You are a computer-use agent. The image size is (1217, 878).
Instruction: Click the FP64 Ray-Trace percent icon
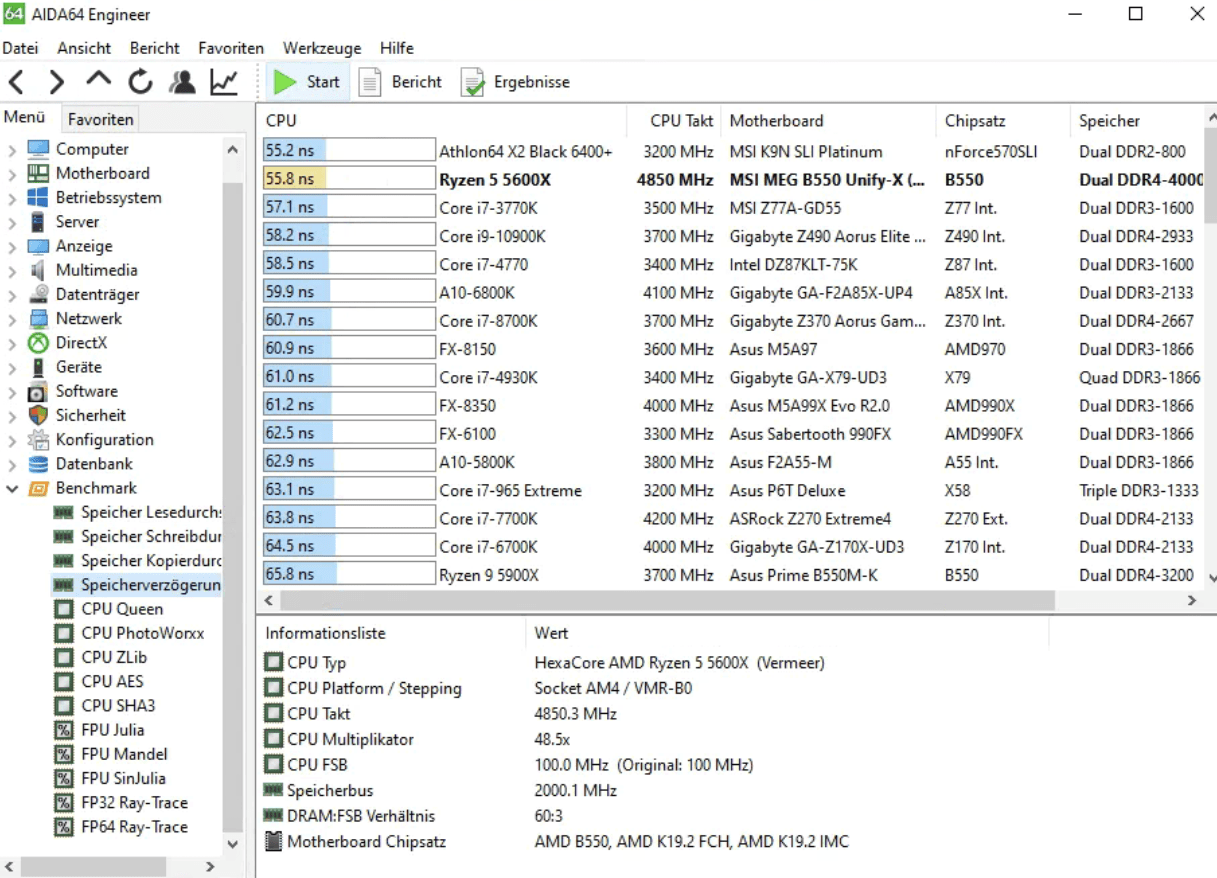click(x=64, y=827)
